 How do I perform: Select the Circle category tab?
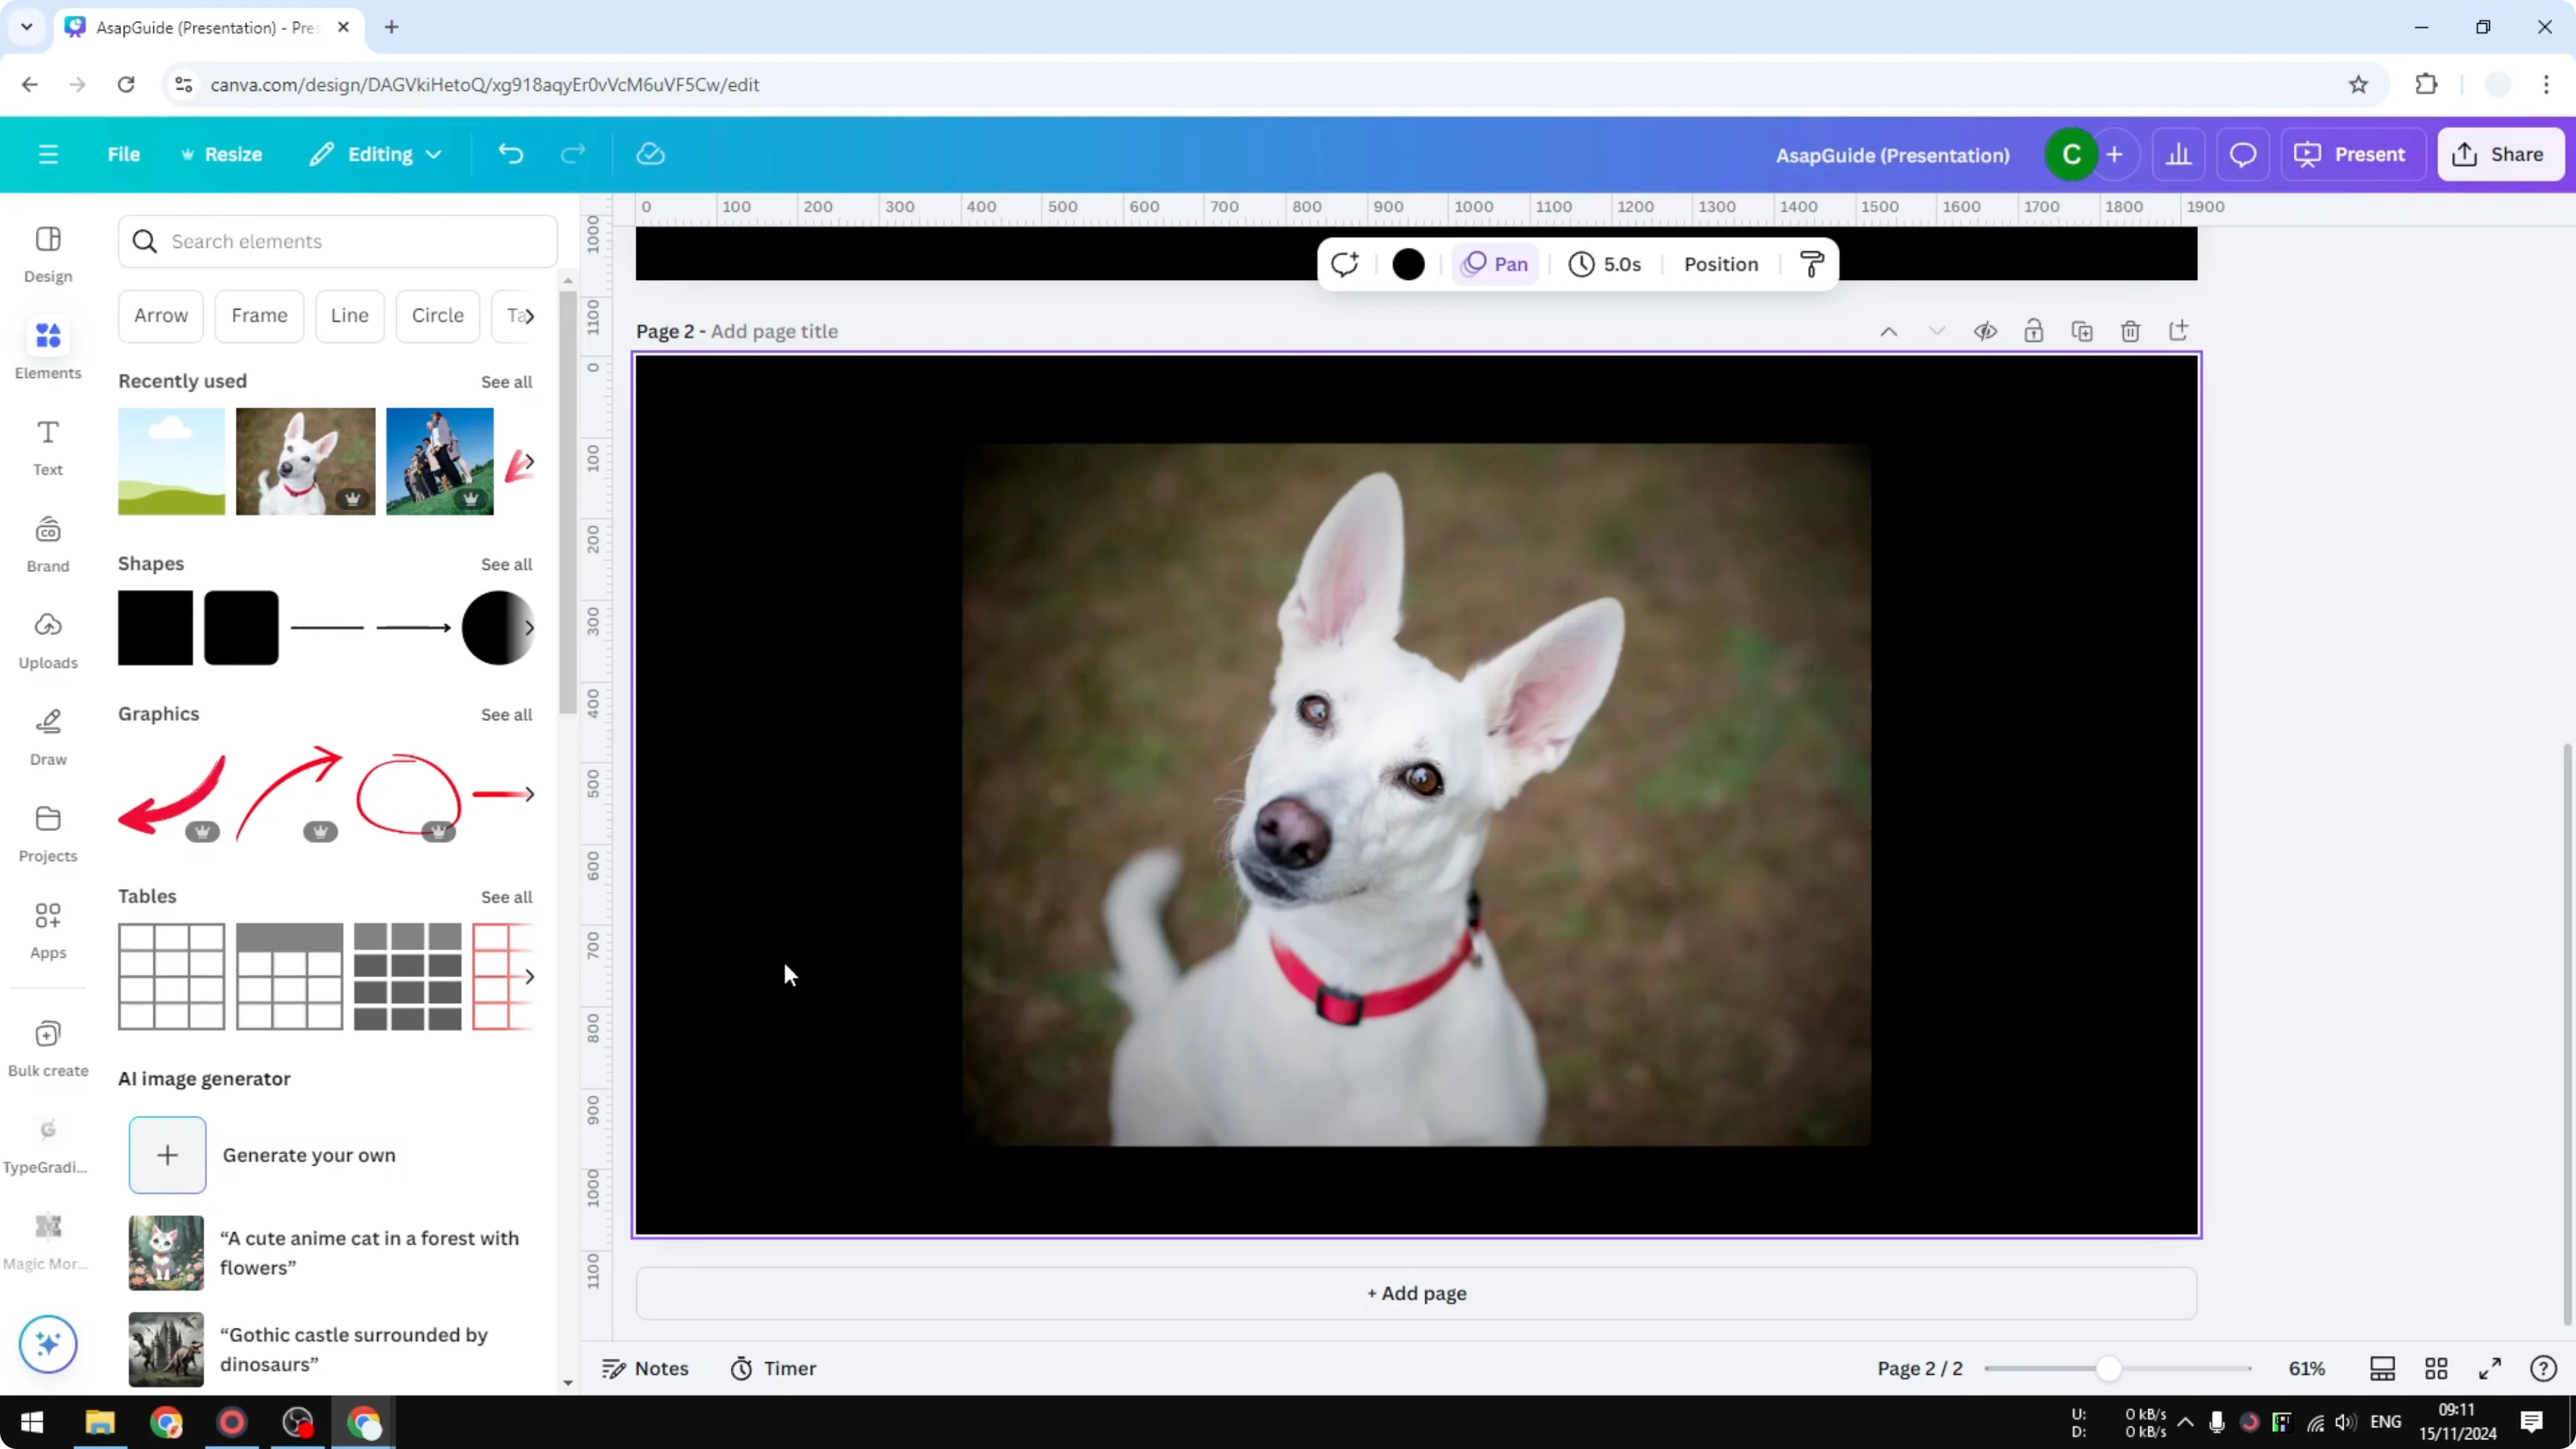[x=437, y=316]
